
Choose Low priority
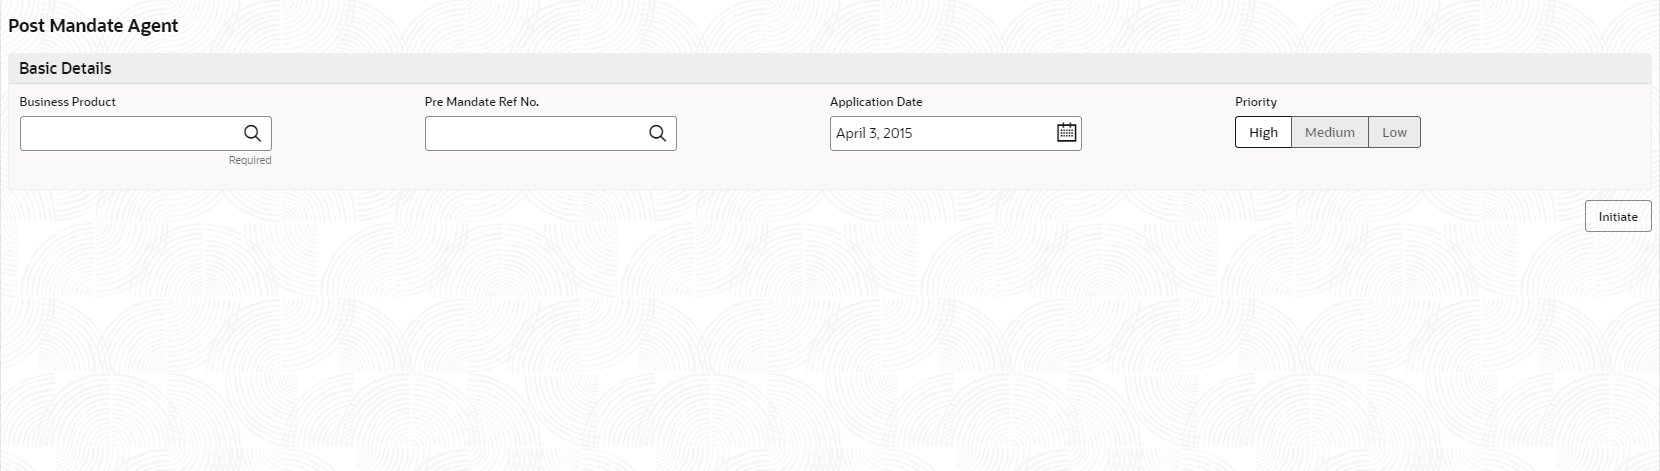pyautogui.click(x=1394, y=132)
